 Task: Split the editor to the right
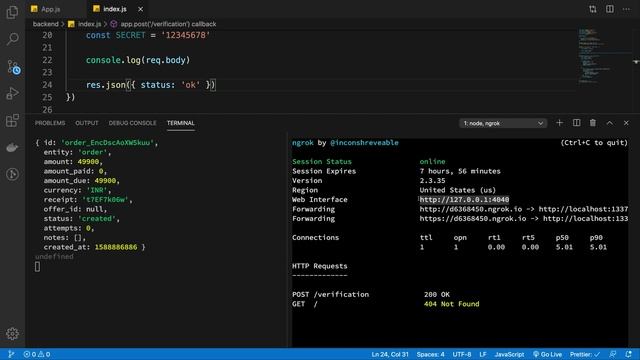609,9
